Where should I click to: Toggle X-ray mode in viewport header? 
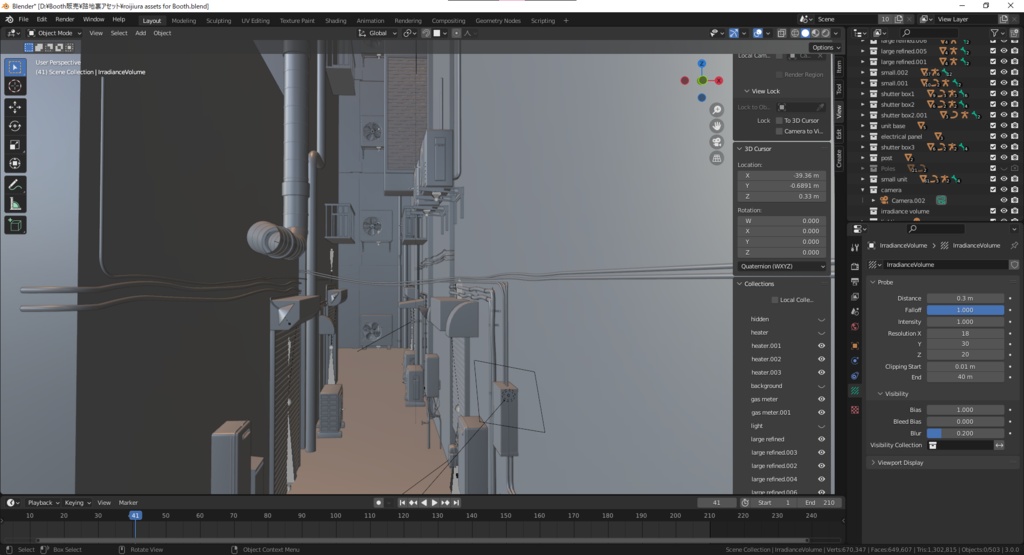pyautogui.click(x=781, y=33)
